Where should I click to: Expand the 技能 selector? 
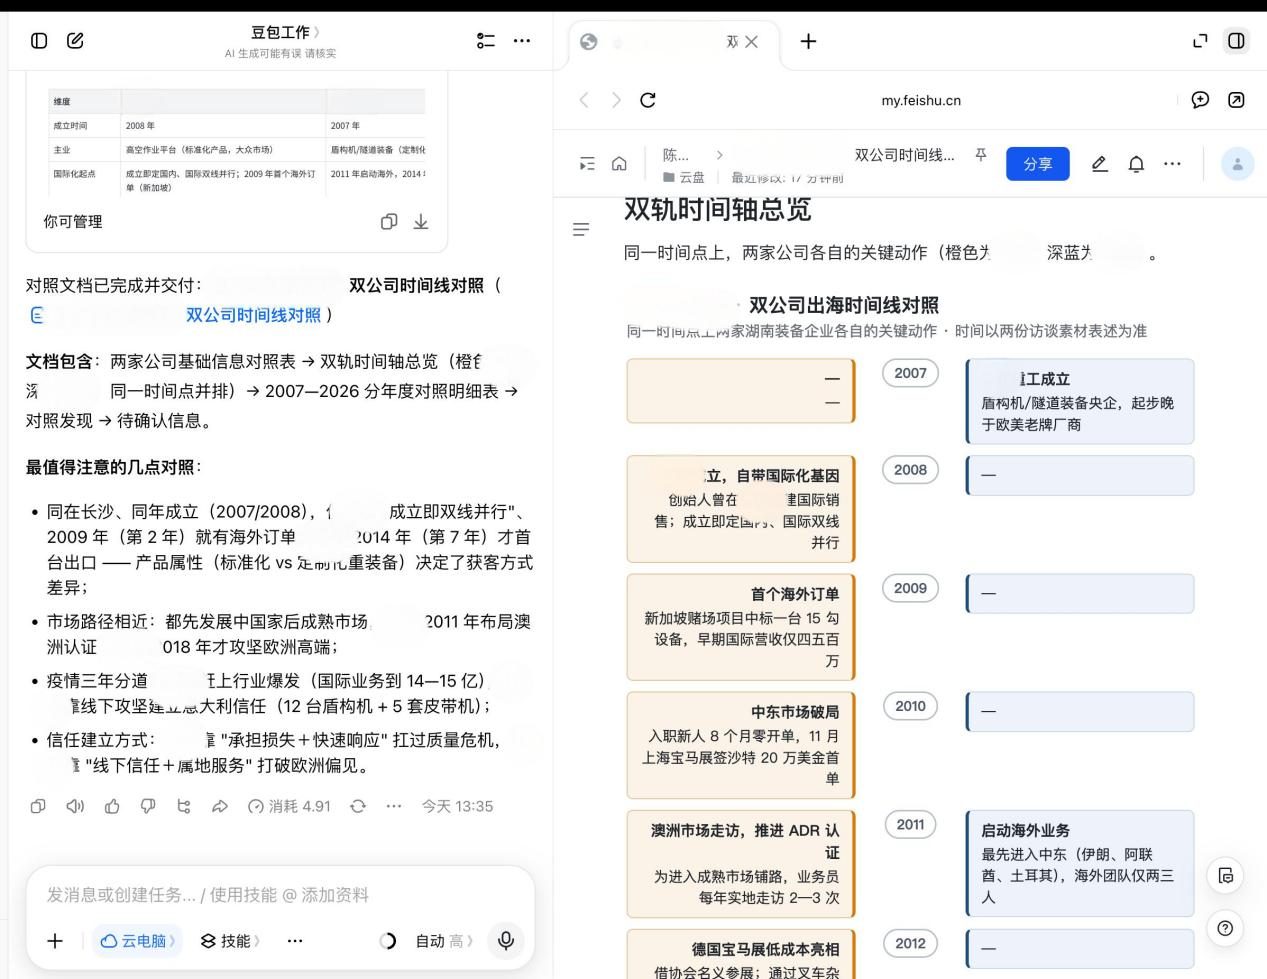pyautogui.click(x=230, y=941)
